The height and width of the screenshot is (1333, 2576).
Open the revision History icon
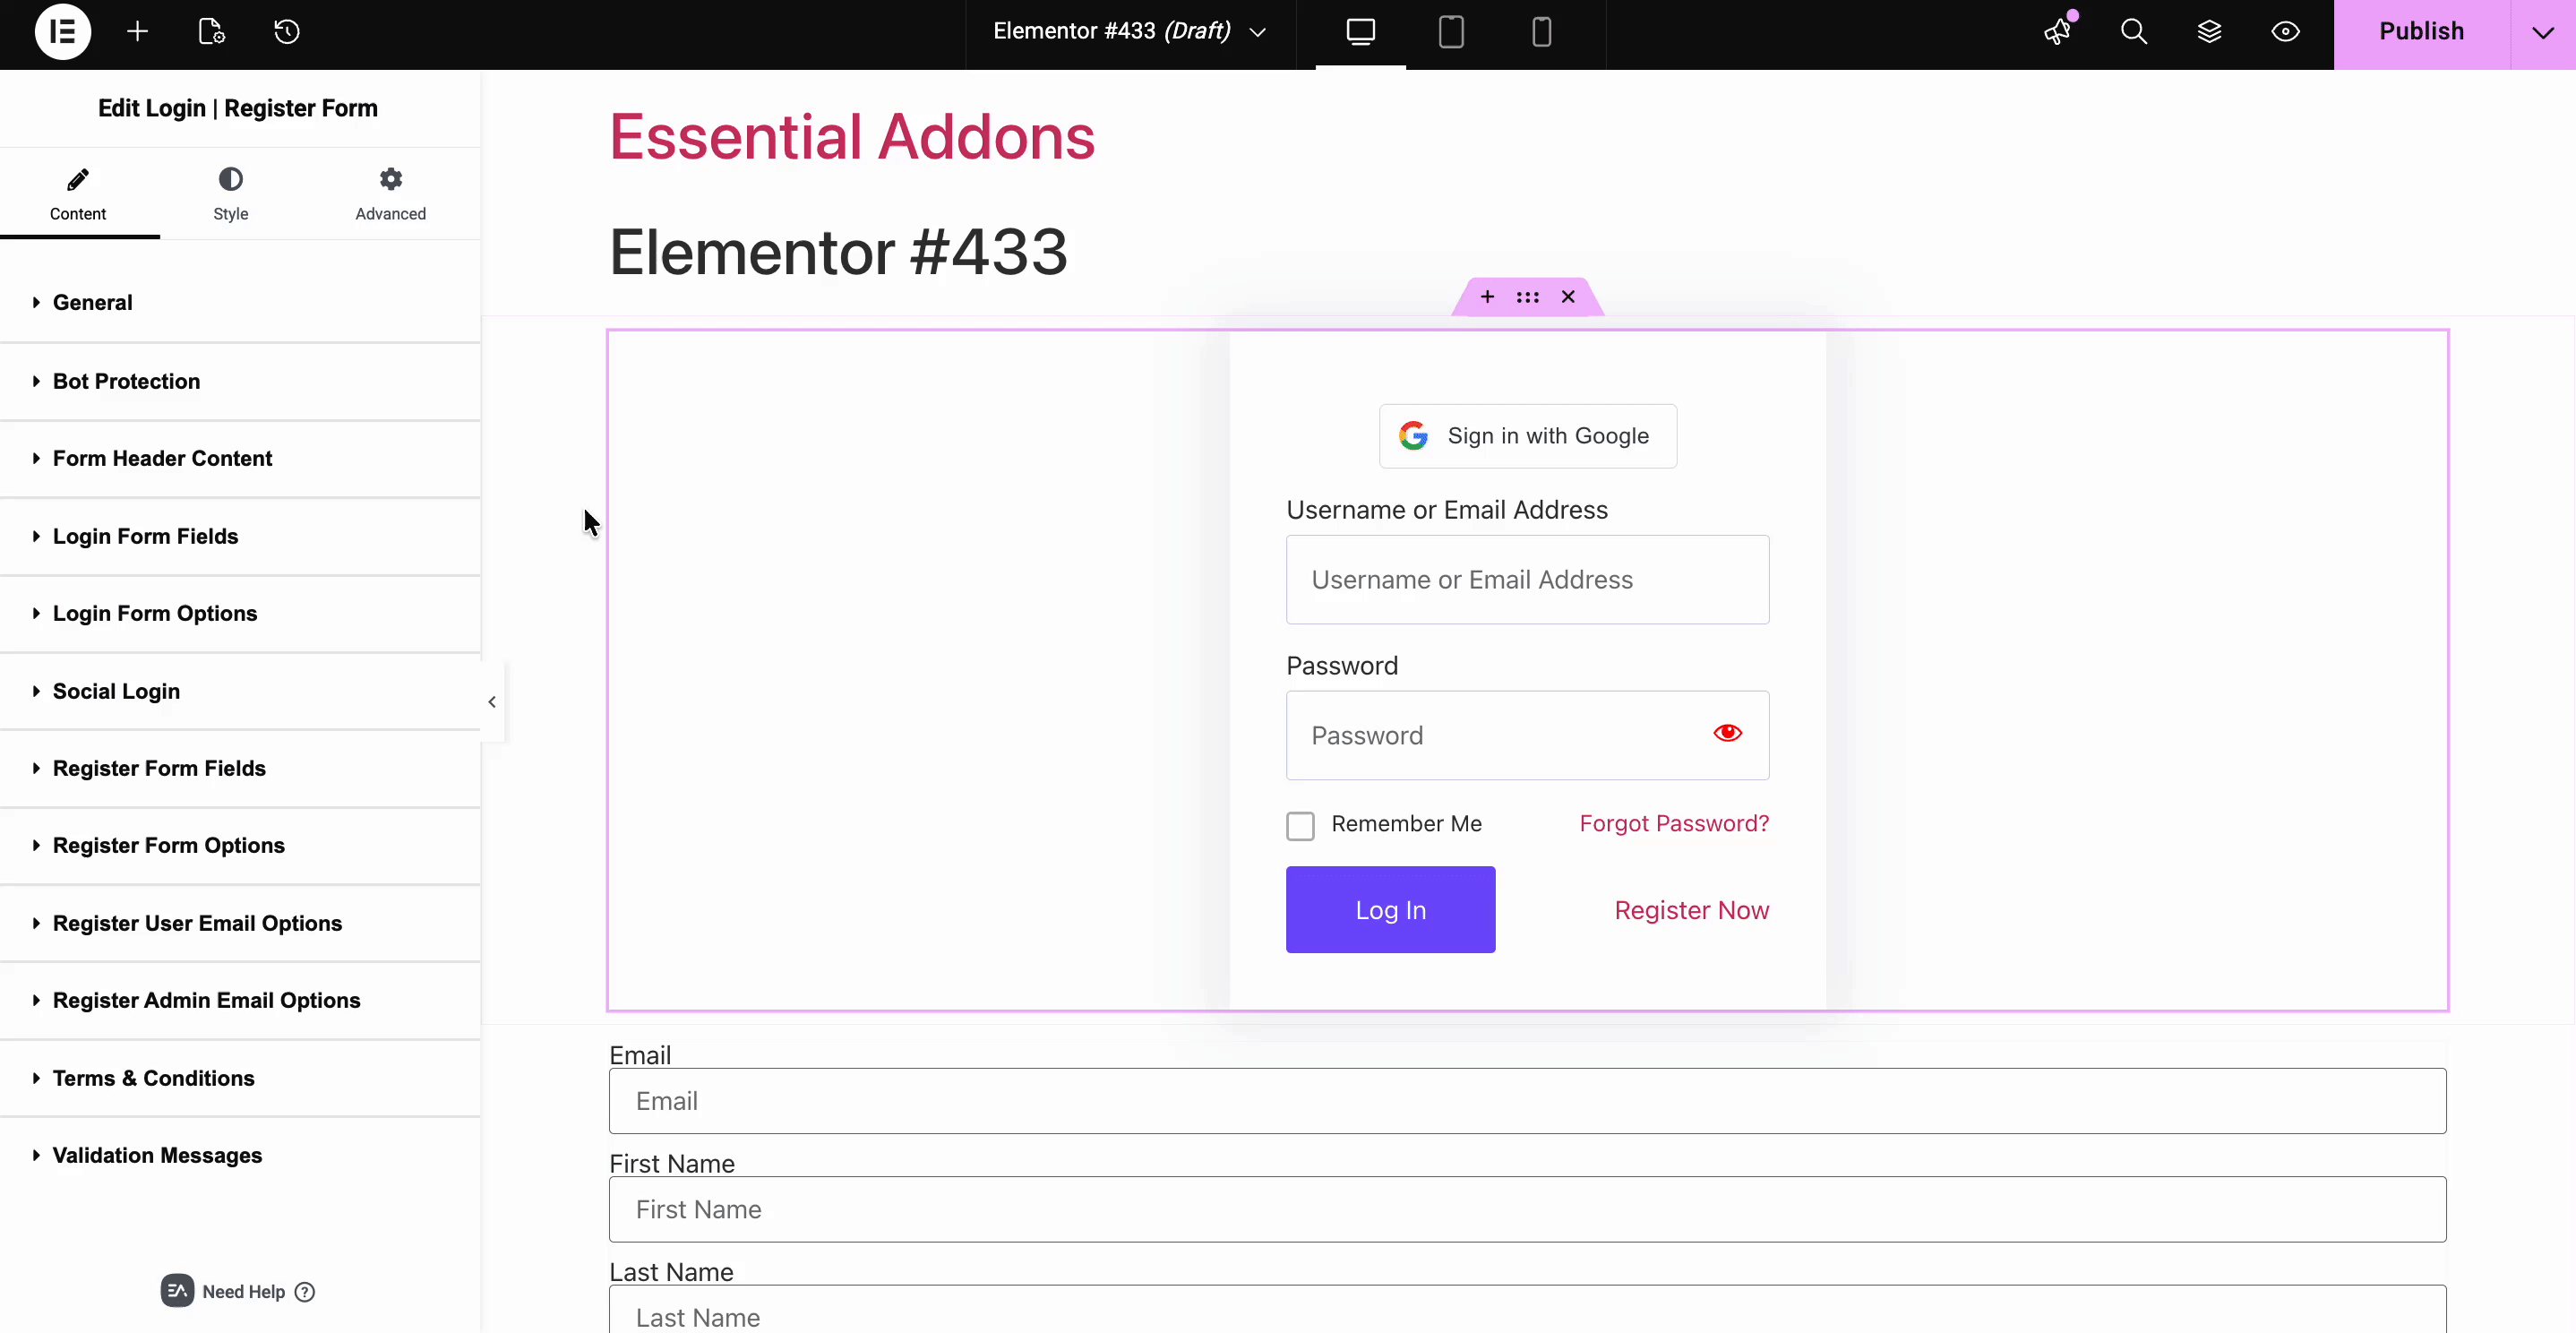pos(287,31)
